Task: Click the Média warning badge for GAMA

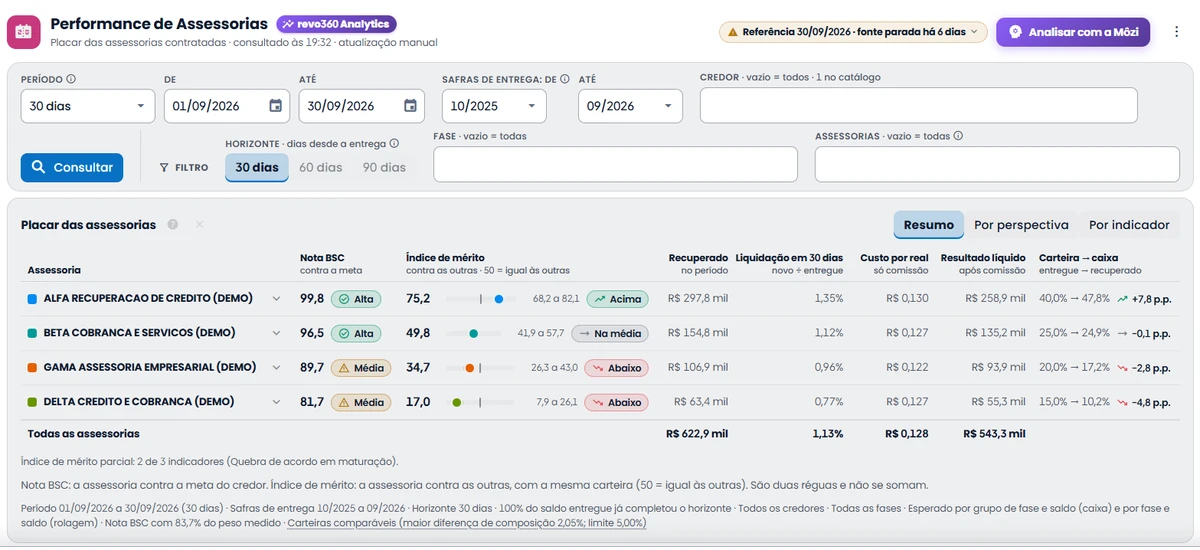Action: point(360,367)
